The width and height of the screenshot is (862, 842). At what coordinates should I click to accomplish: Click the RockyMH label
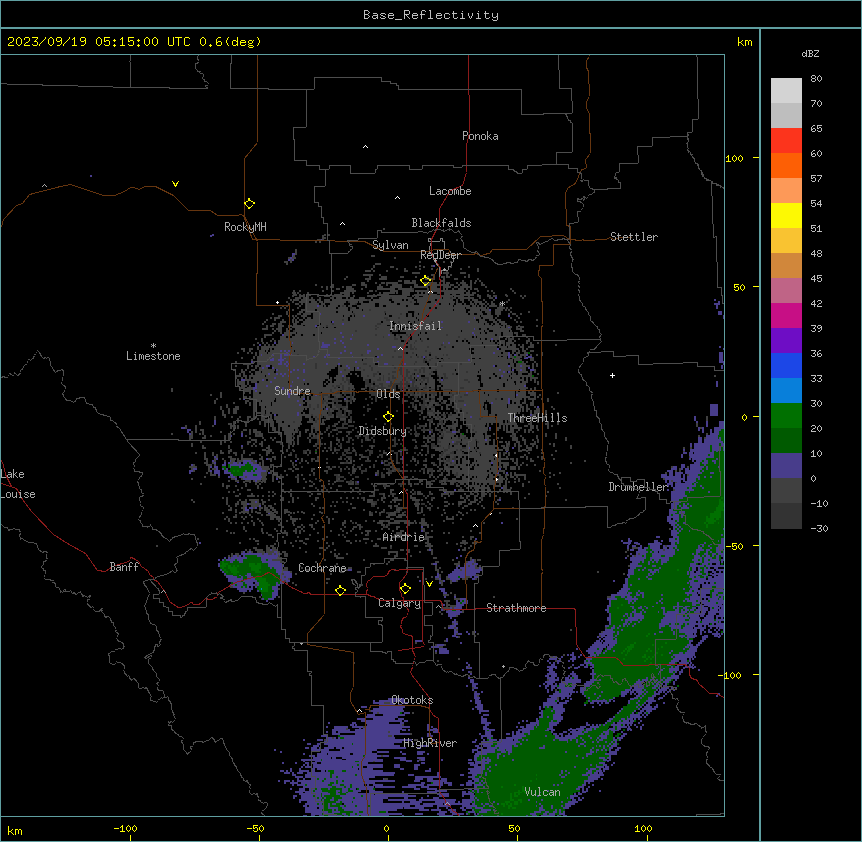click(x=245, y=227)
